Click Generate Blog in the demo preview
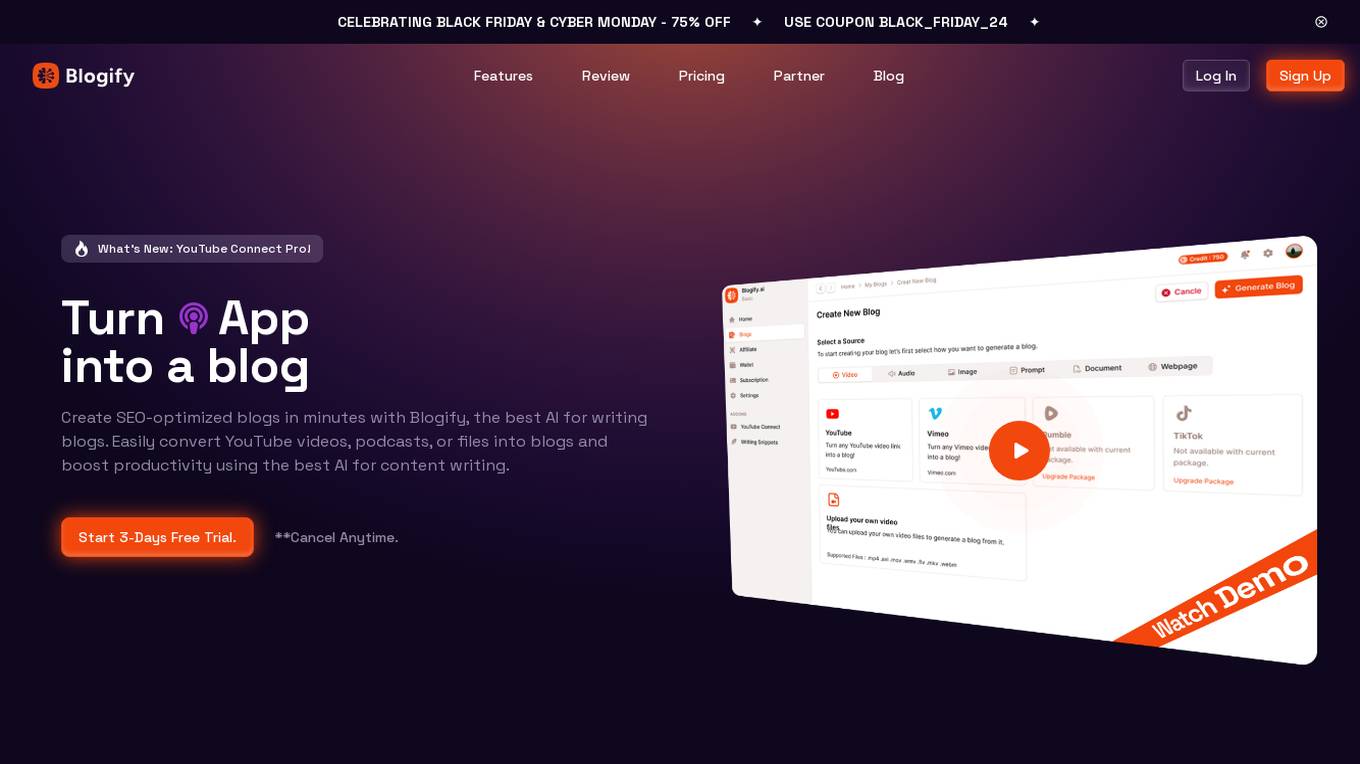 [x=1259, y=287]
